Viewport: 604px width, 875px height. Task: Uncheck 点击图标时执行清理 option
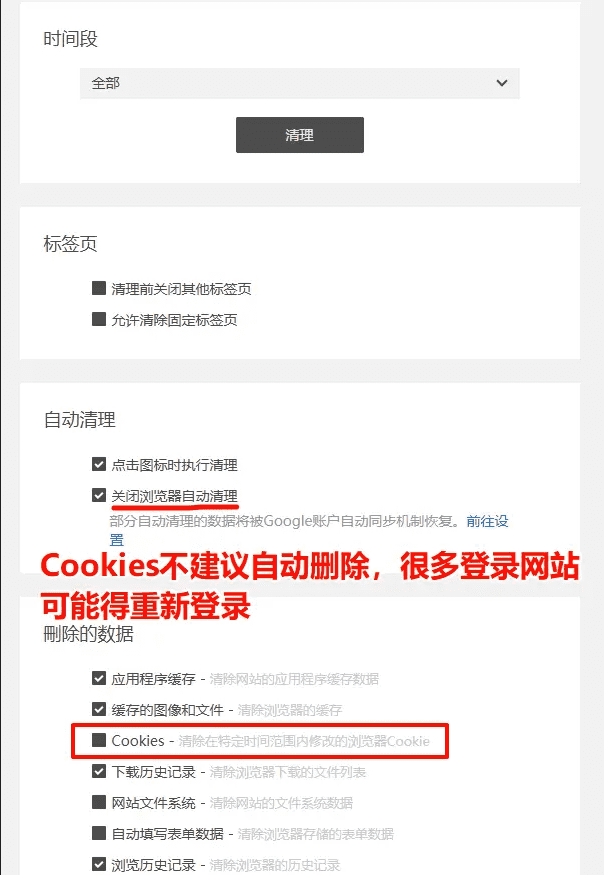pyautogui.click(x=99, y=464)
